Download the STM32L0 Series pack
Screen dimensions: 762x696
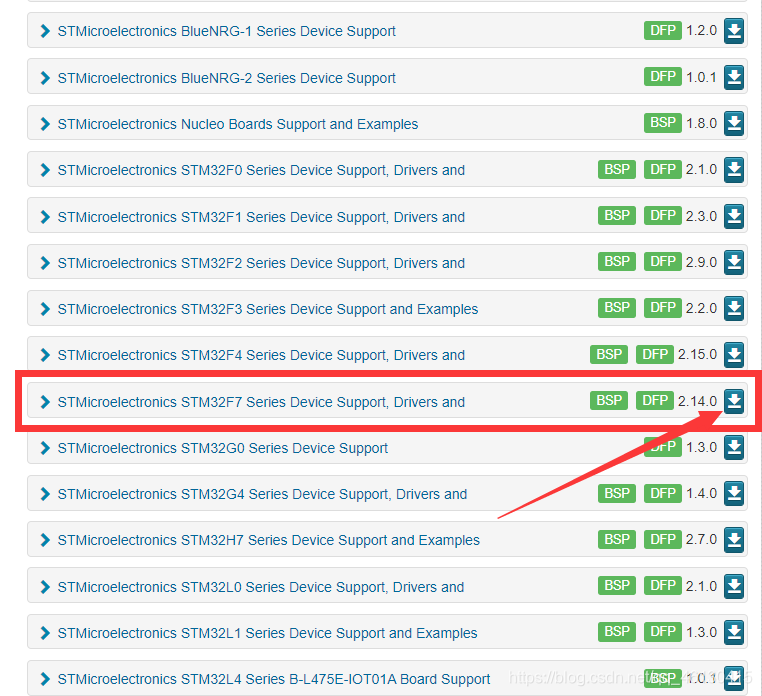[734, 587]
